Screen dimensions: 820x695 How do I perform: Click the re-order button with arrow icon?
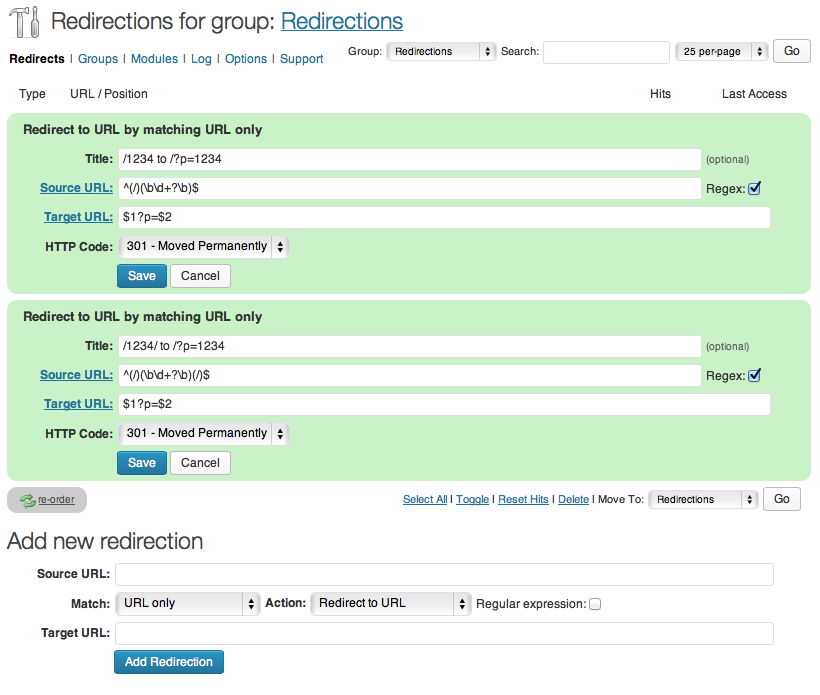[x=47, y=499]
